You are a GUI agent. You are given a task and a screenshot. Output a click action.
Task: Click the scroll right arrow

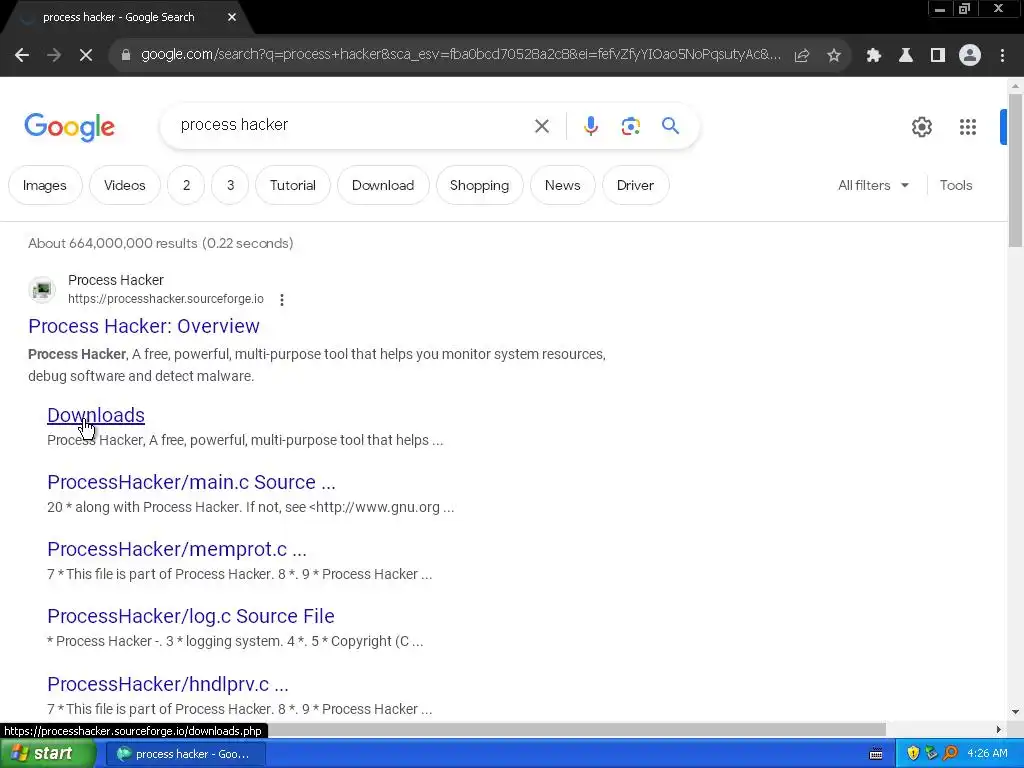coord(999,729)
